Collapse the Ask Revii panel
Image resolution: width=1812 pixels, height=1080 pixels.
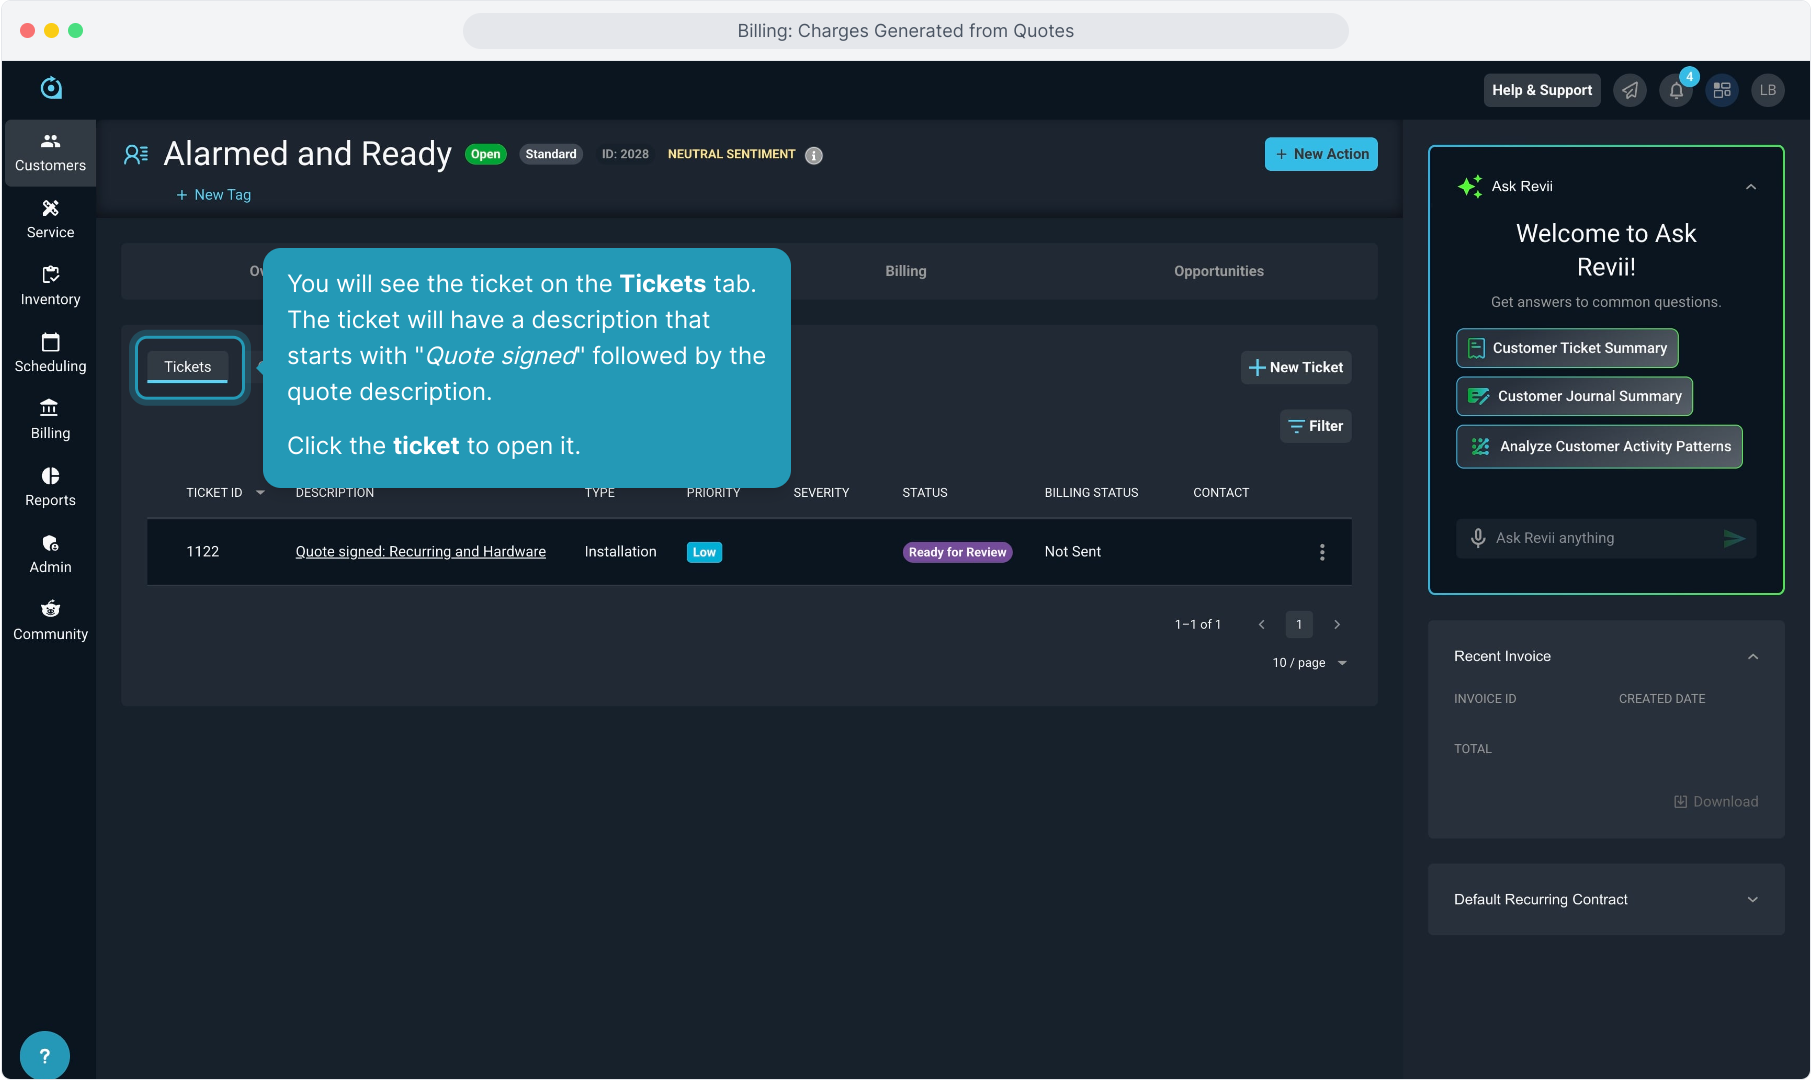click(x=1751, y=187)
